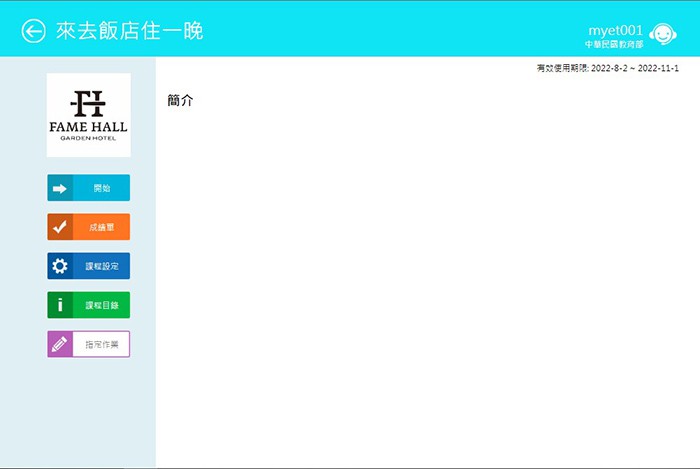Click the info icon for 課程目錄

[x=60, y=305]
